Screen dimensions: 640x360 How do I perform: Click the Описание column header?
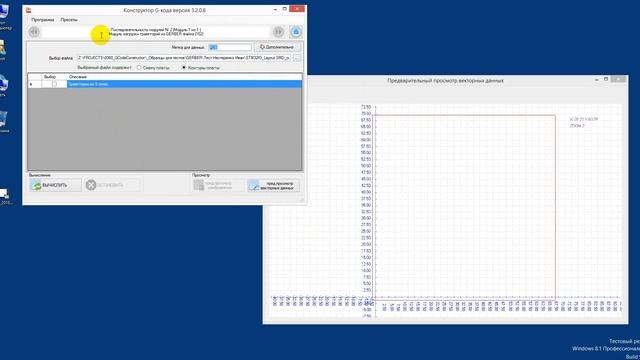pos(184,77)
